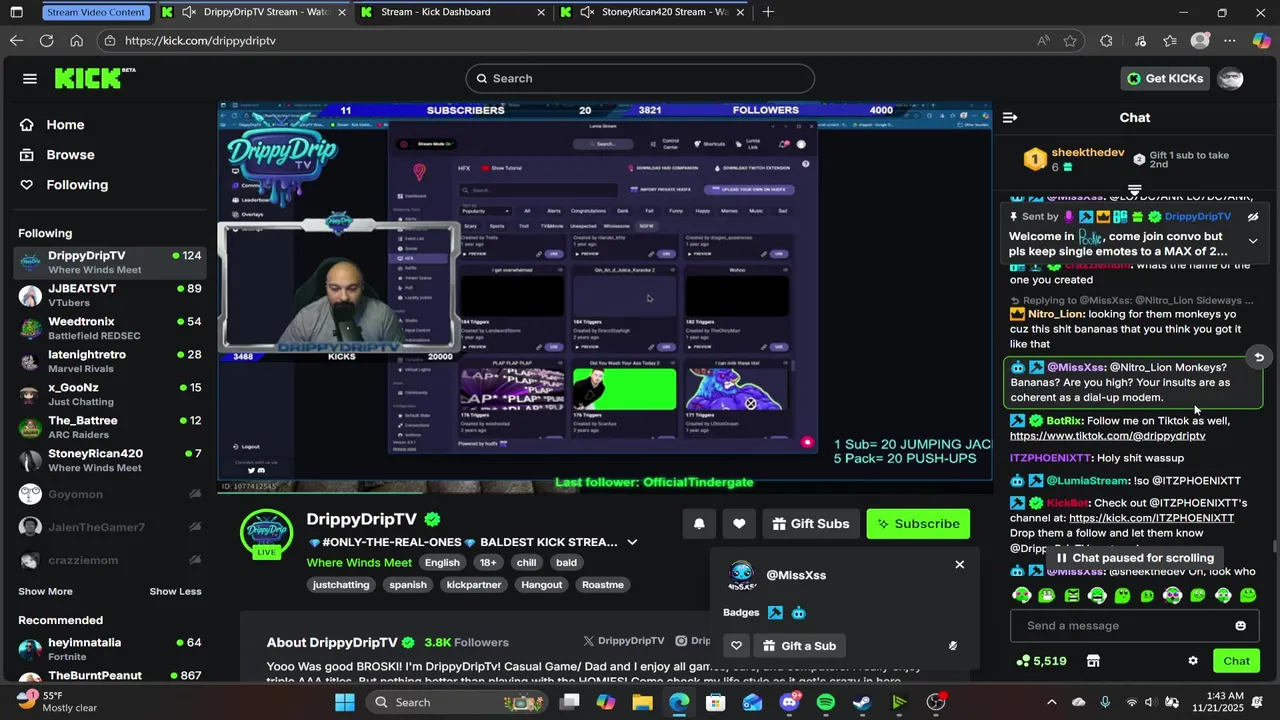Close the Kick Dashboard tab

(x=541, y=12)
